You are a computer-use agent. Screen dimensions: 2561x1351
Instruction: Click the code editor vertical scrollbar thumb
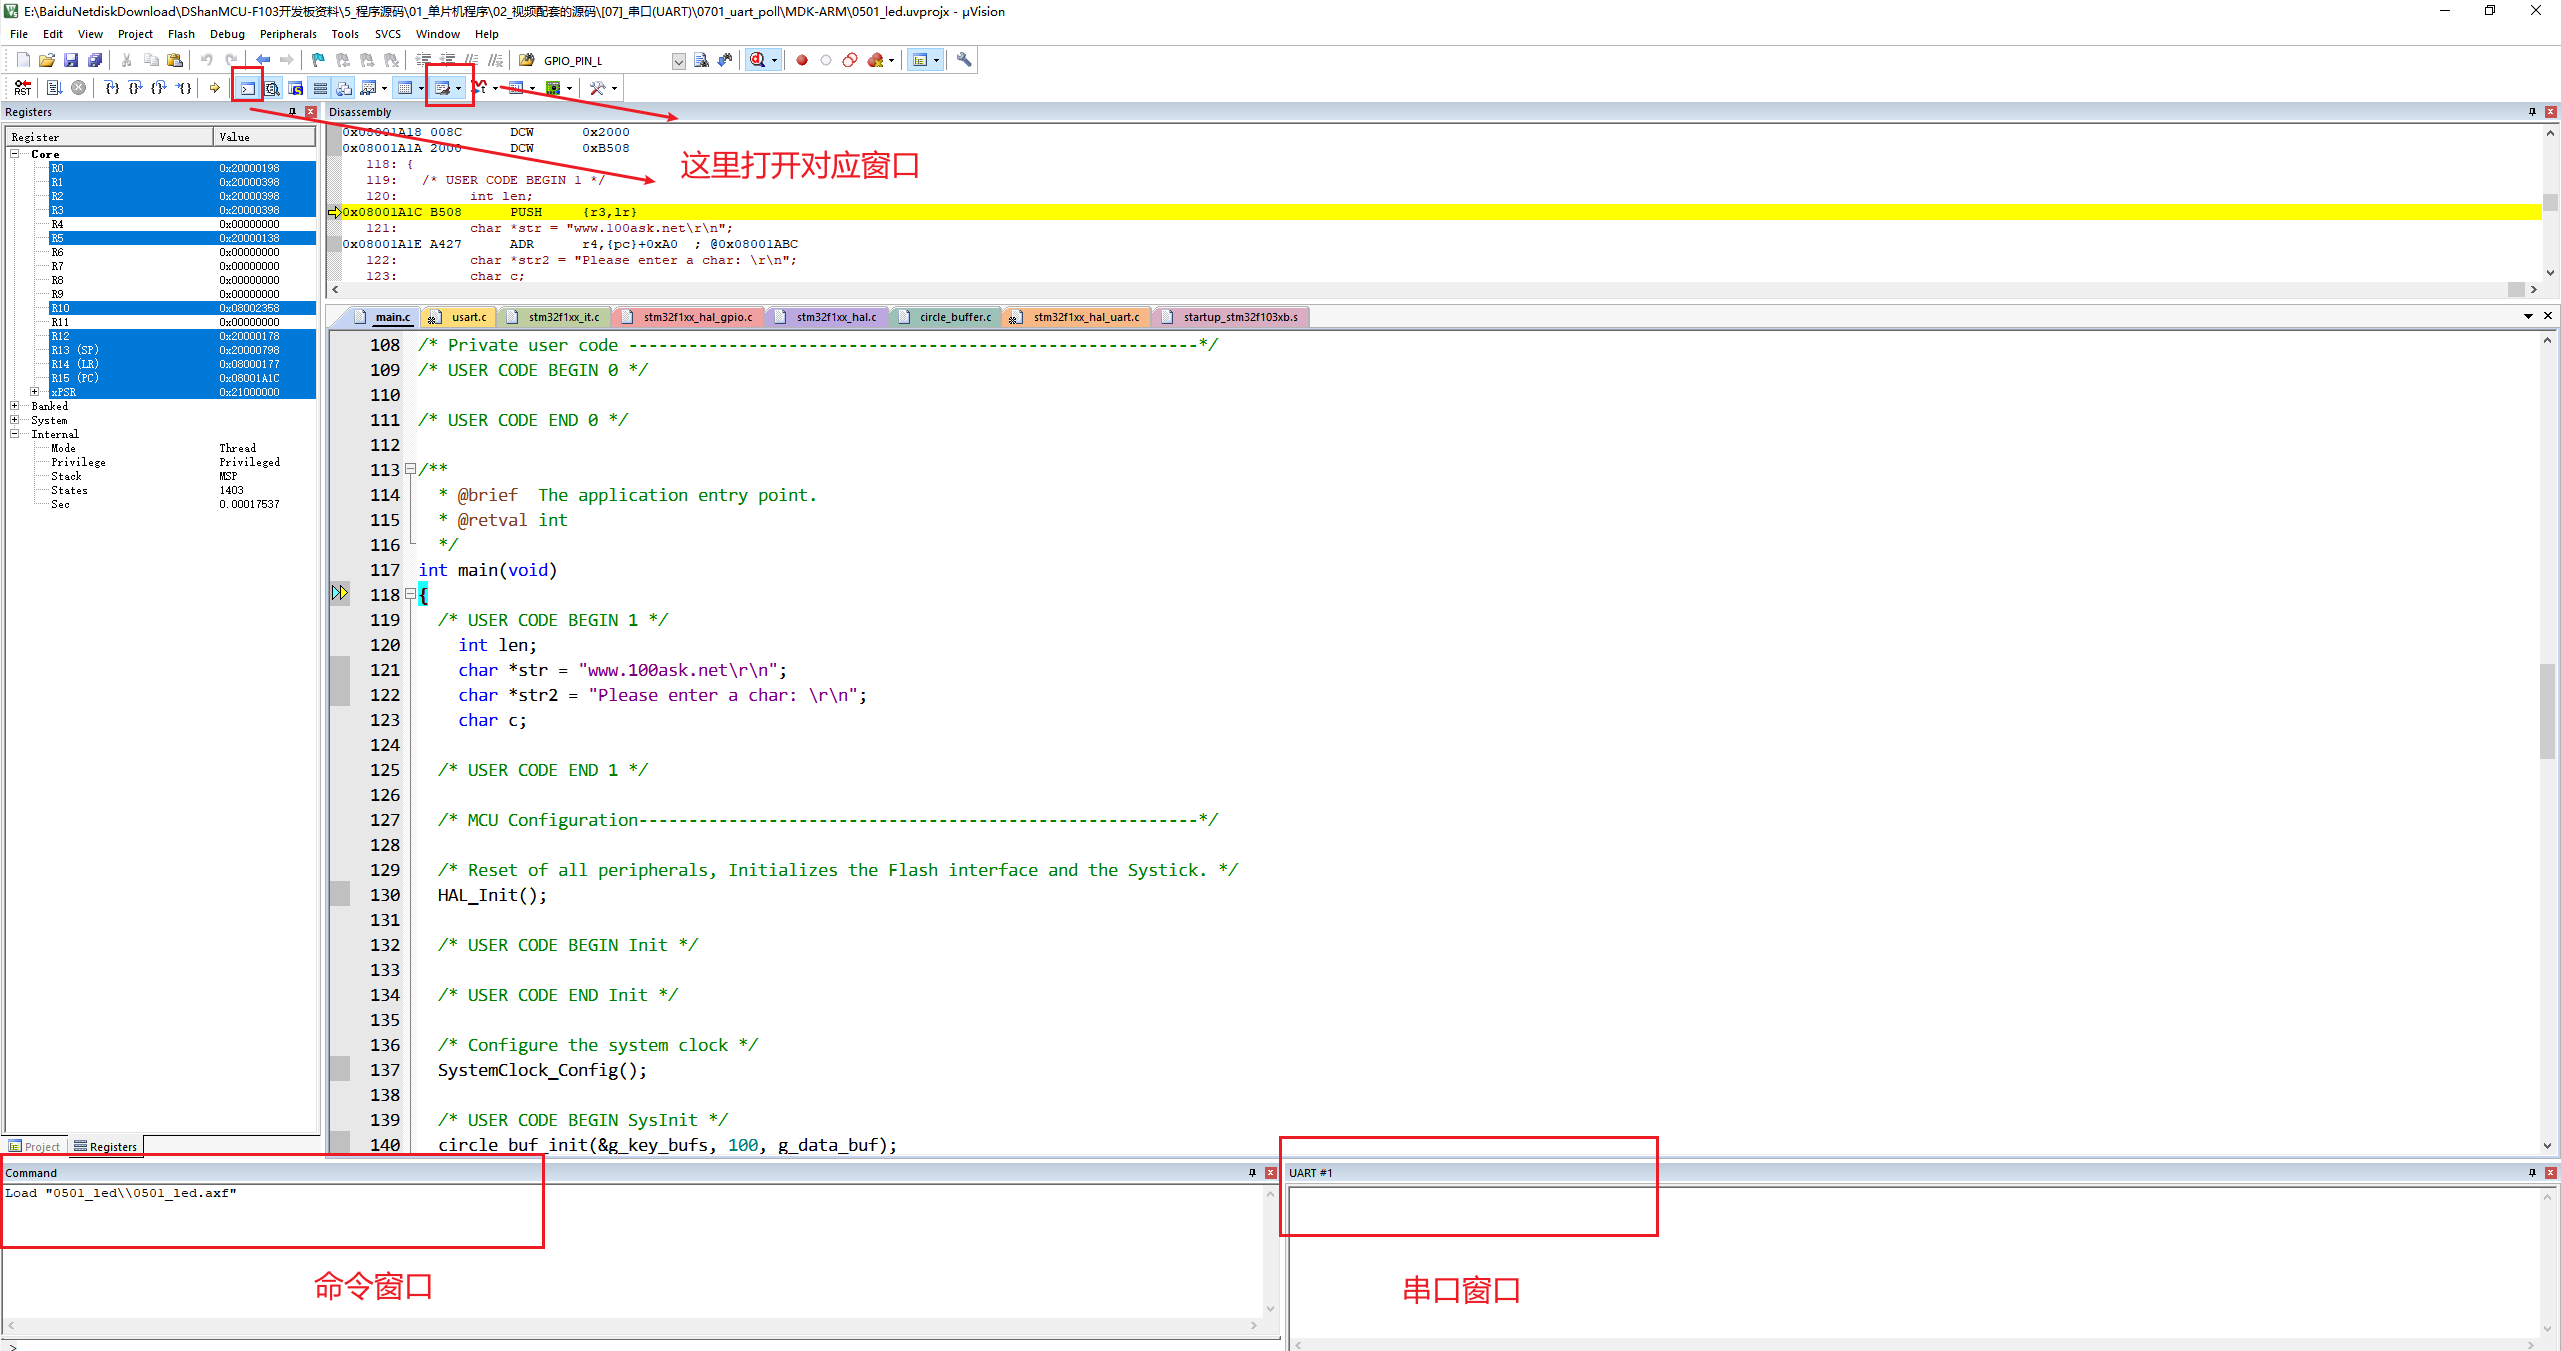[x=2547, y=710]
